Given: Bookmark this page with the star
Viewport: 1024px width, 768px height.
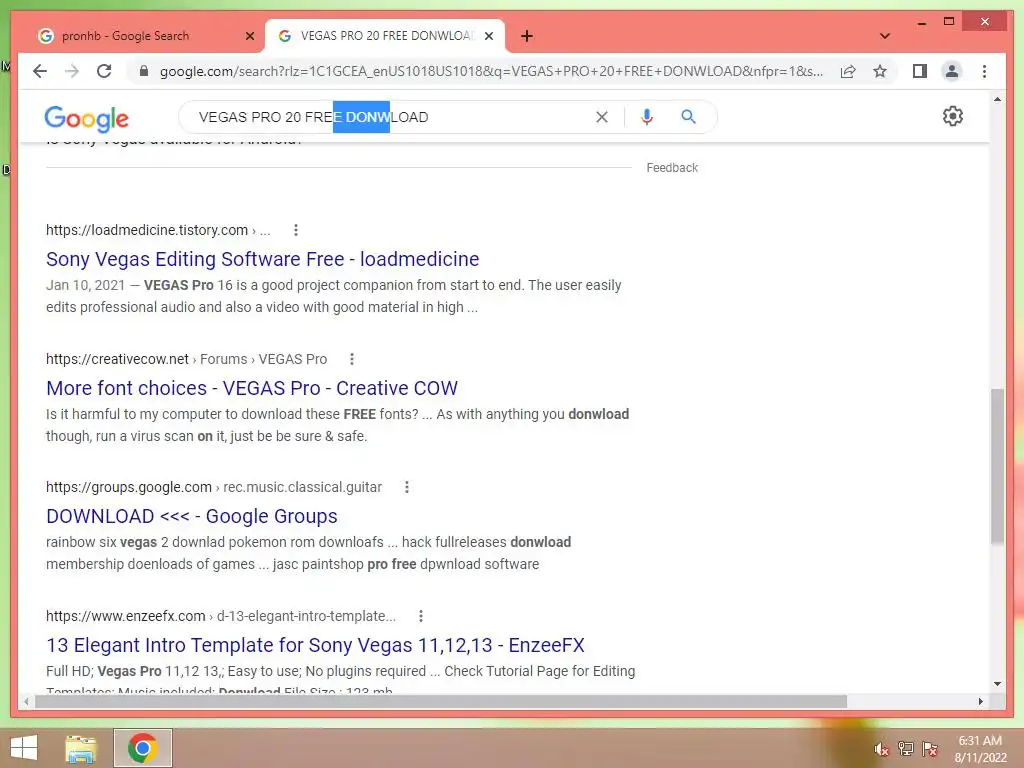Looking at the screenshot, I should click(x=880, y=71).
